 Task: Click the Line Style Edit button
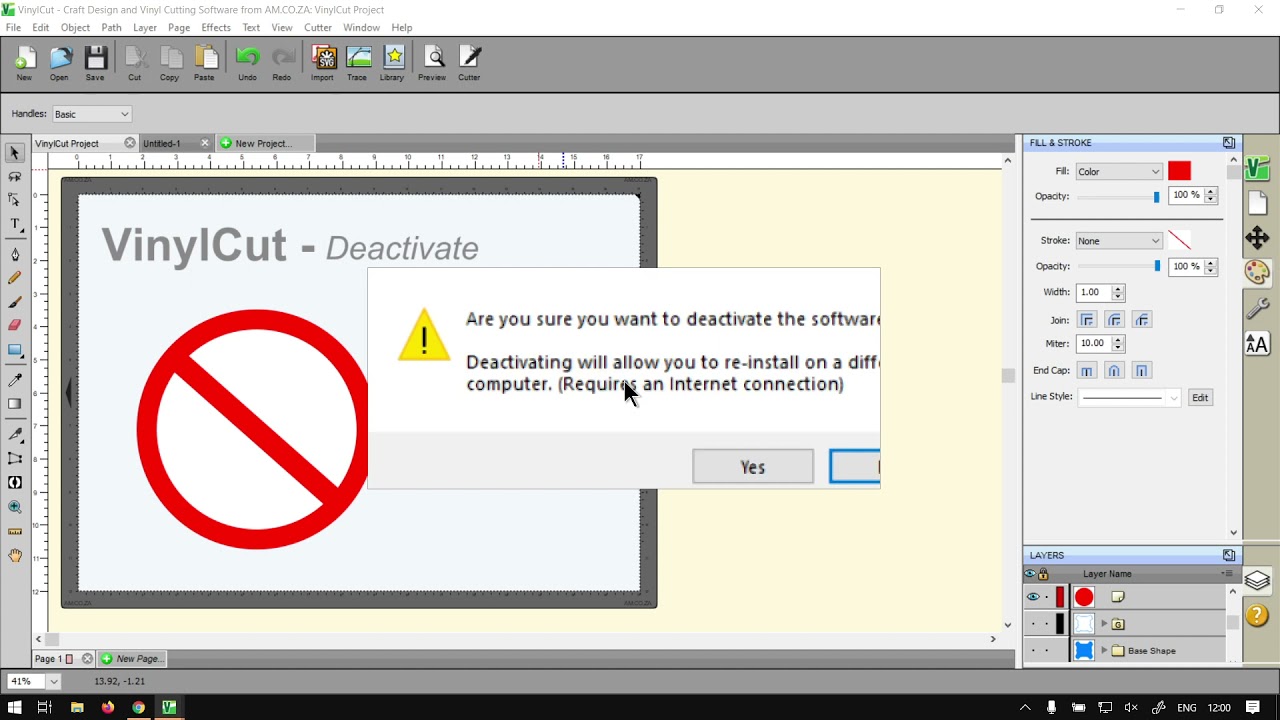pyautogui.click(x=1200, y=397)
